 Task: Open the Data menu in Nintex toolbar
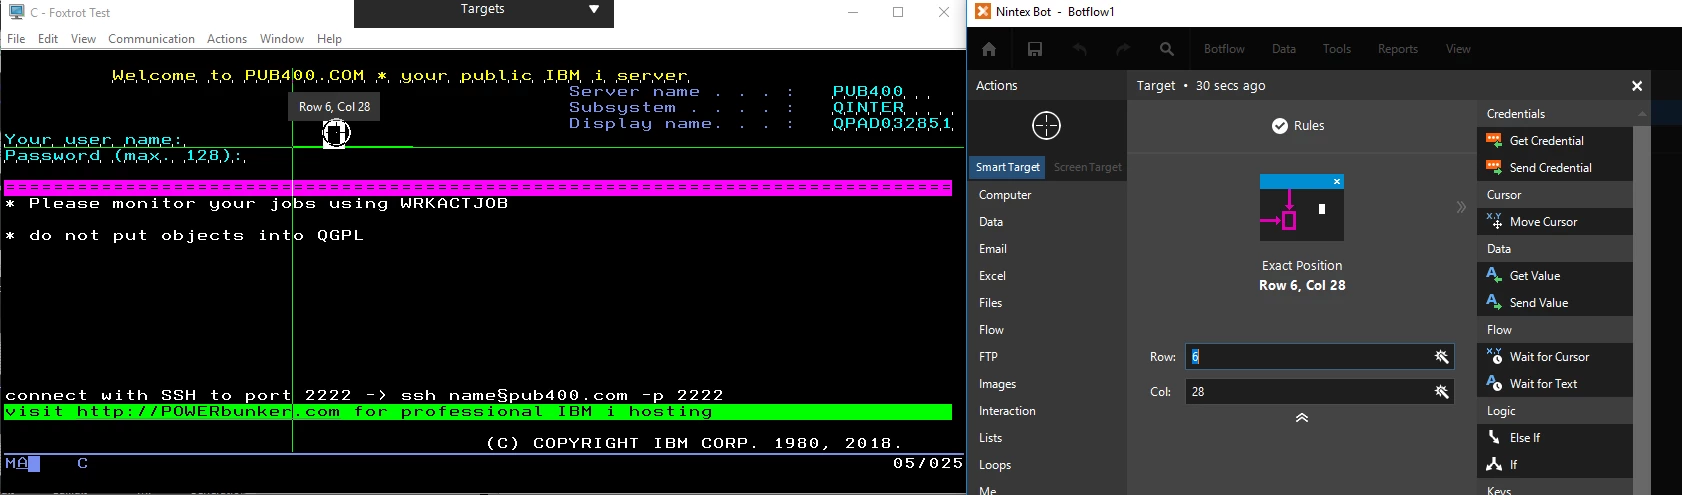point(1284,49)
